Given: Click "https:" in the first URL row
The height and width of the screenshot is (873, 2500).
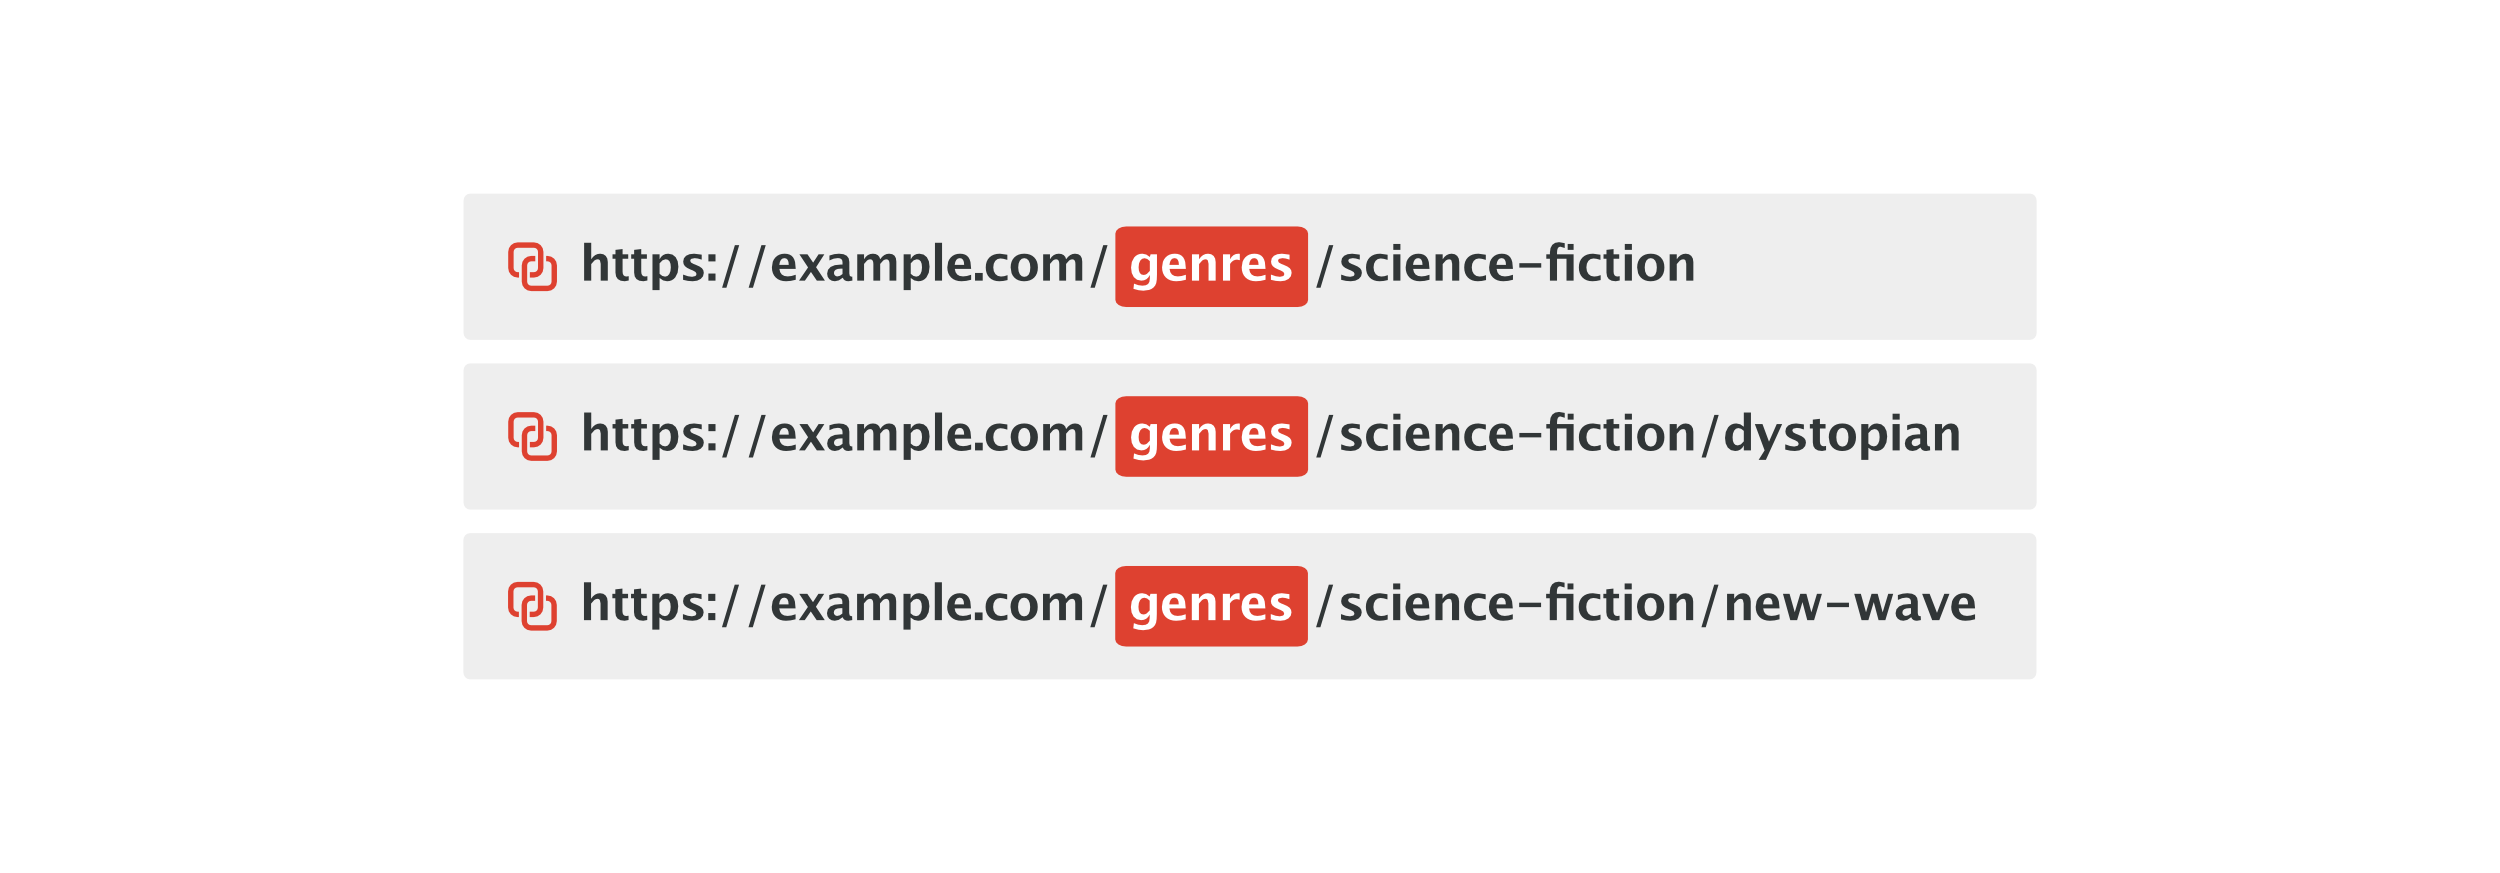Looking at the screenshot, I should pyautogui.click(x=650, y=265).
